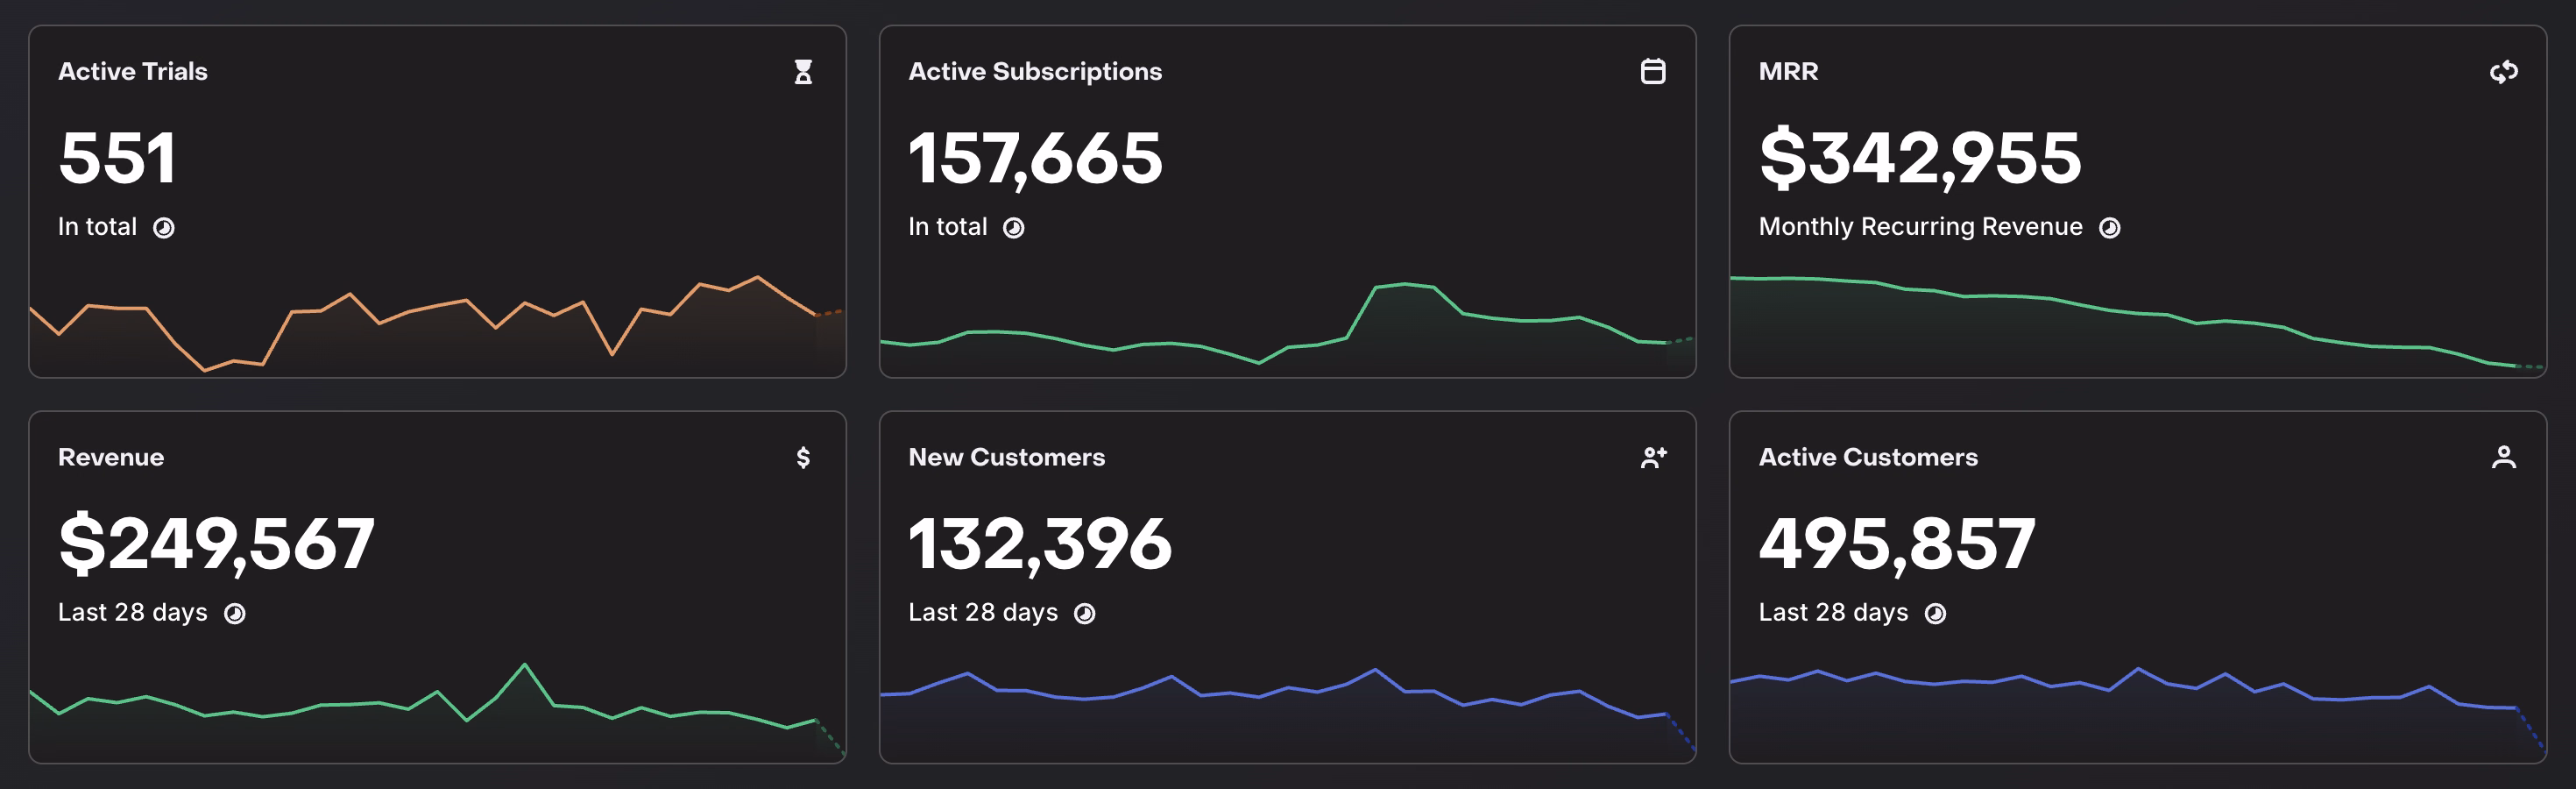Click the clock icon beside New Customers Last 28 days

click(1085, 613)
